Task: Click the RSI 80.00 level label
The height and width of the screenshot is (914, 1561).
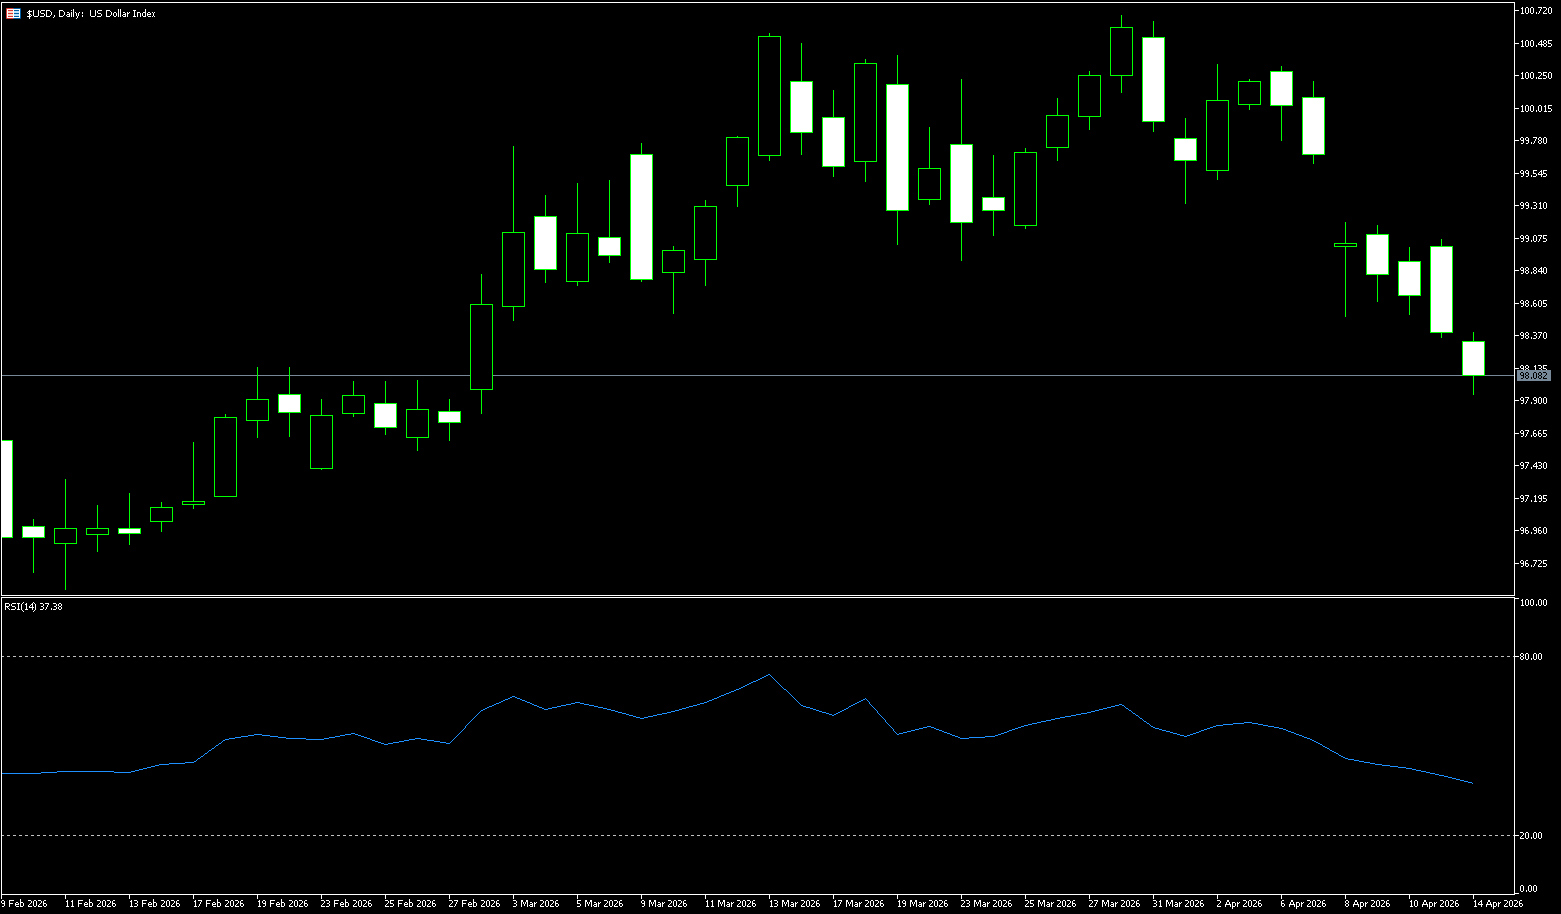Action: 1530,657
